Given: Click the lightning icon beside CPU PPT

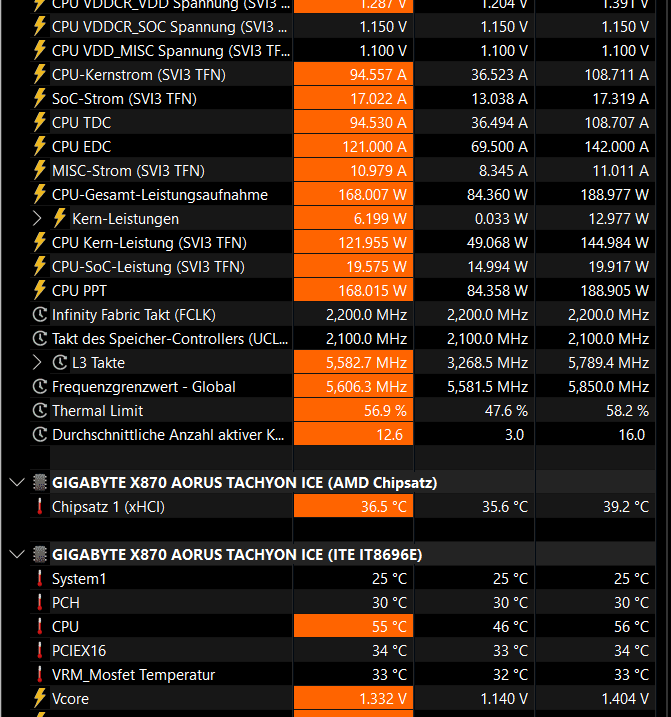Looking at the screenshot, I should tap(40, 290).
